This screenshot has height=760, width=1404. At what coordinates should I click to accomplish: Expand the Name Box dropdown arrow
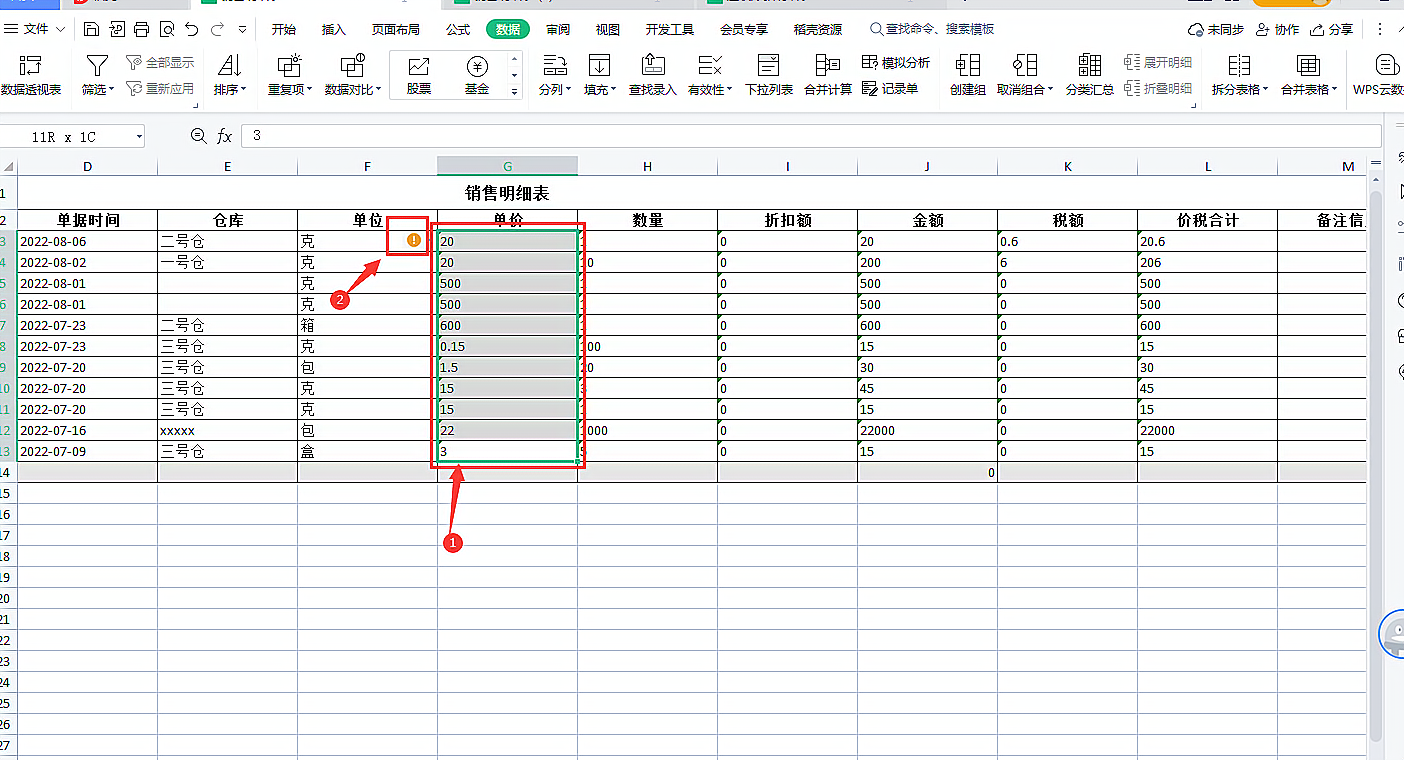coord(138,136)
